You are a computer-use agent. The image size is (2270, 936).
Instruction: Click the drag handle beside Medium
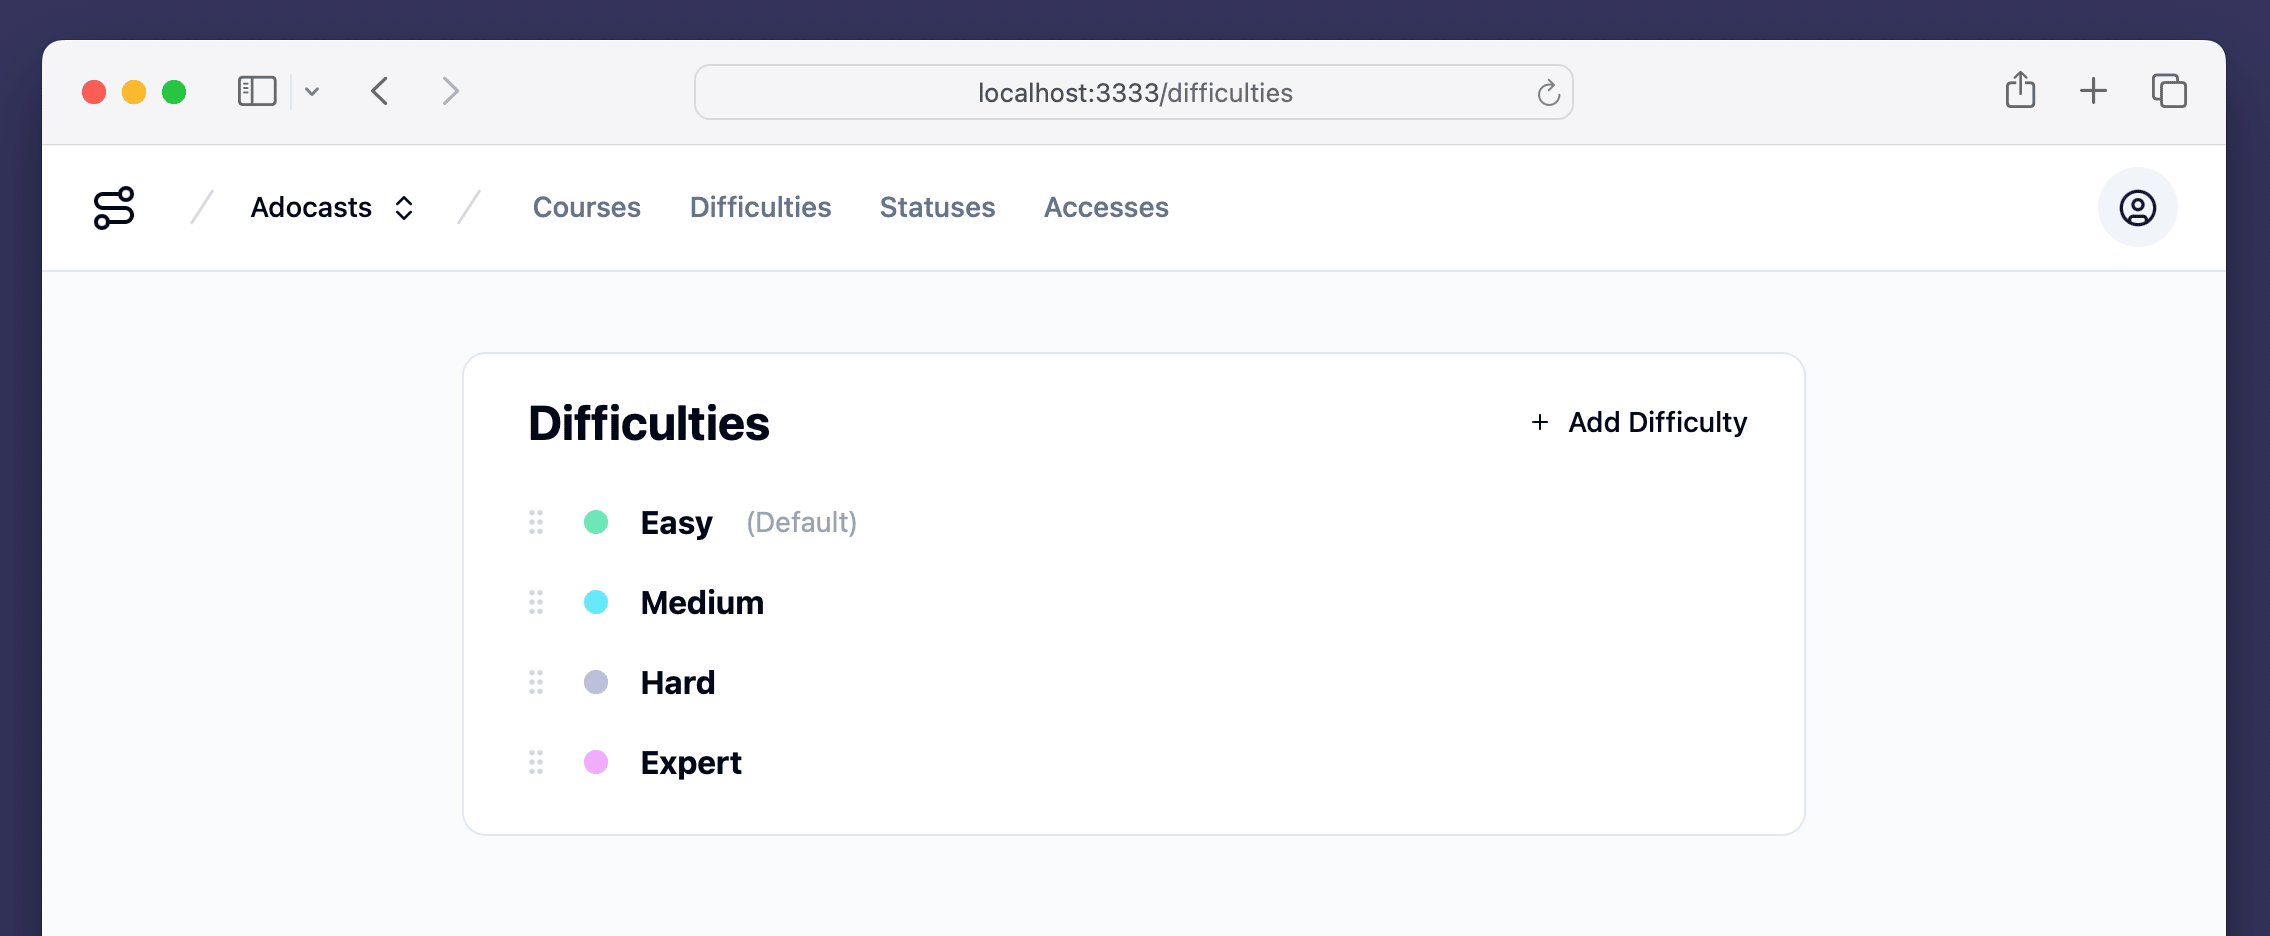pos(536,602)
